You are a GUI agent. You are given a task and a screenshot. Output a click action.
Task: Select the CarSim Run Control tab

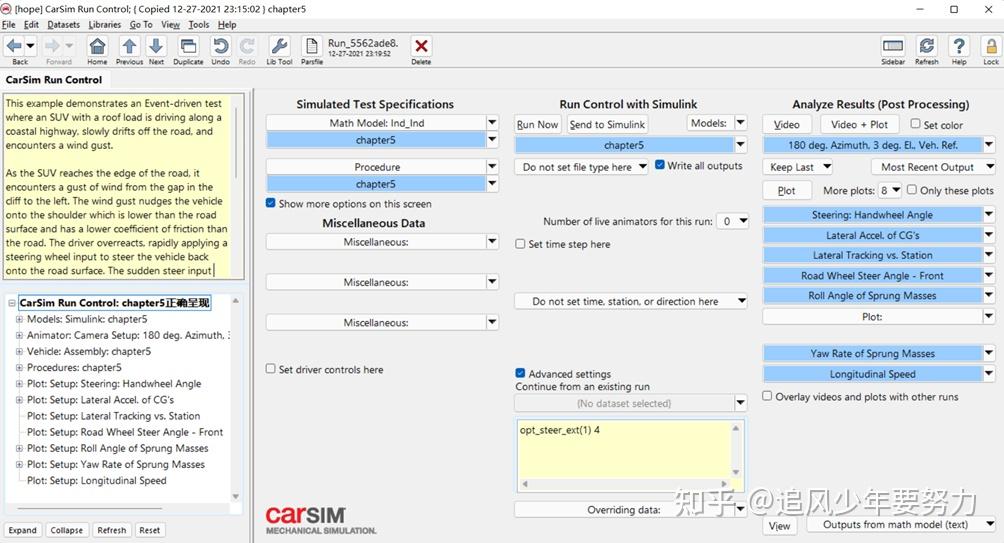[54, 80]
